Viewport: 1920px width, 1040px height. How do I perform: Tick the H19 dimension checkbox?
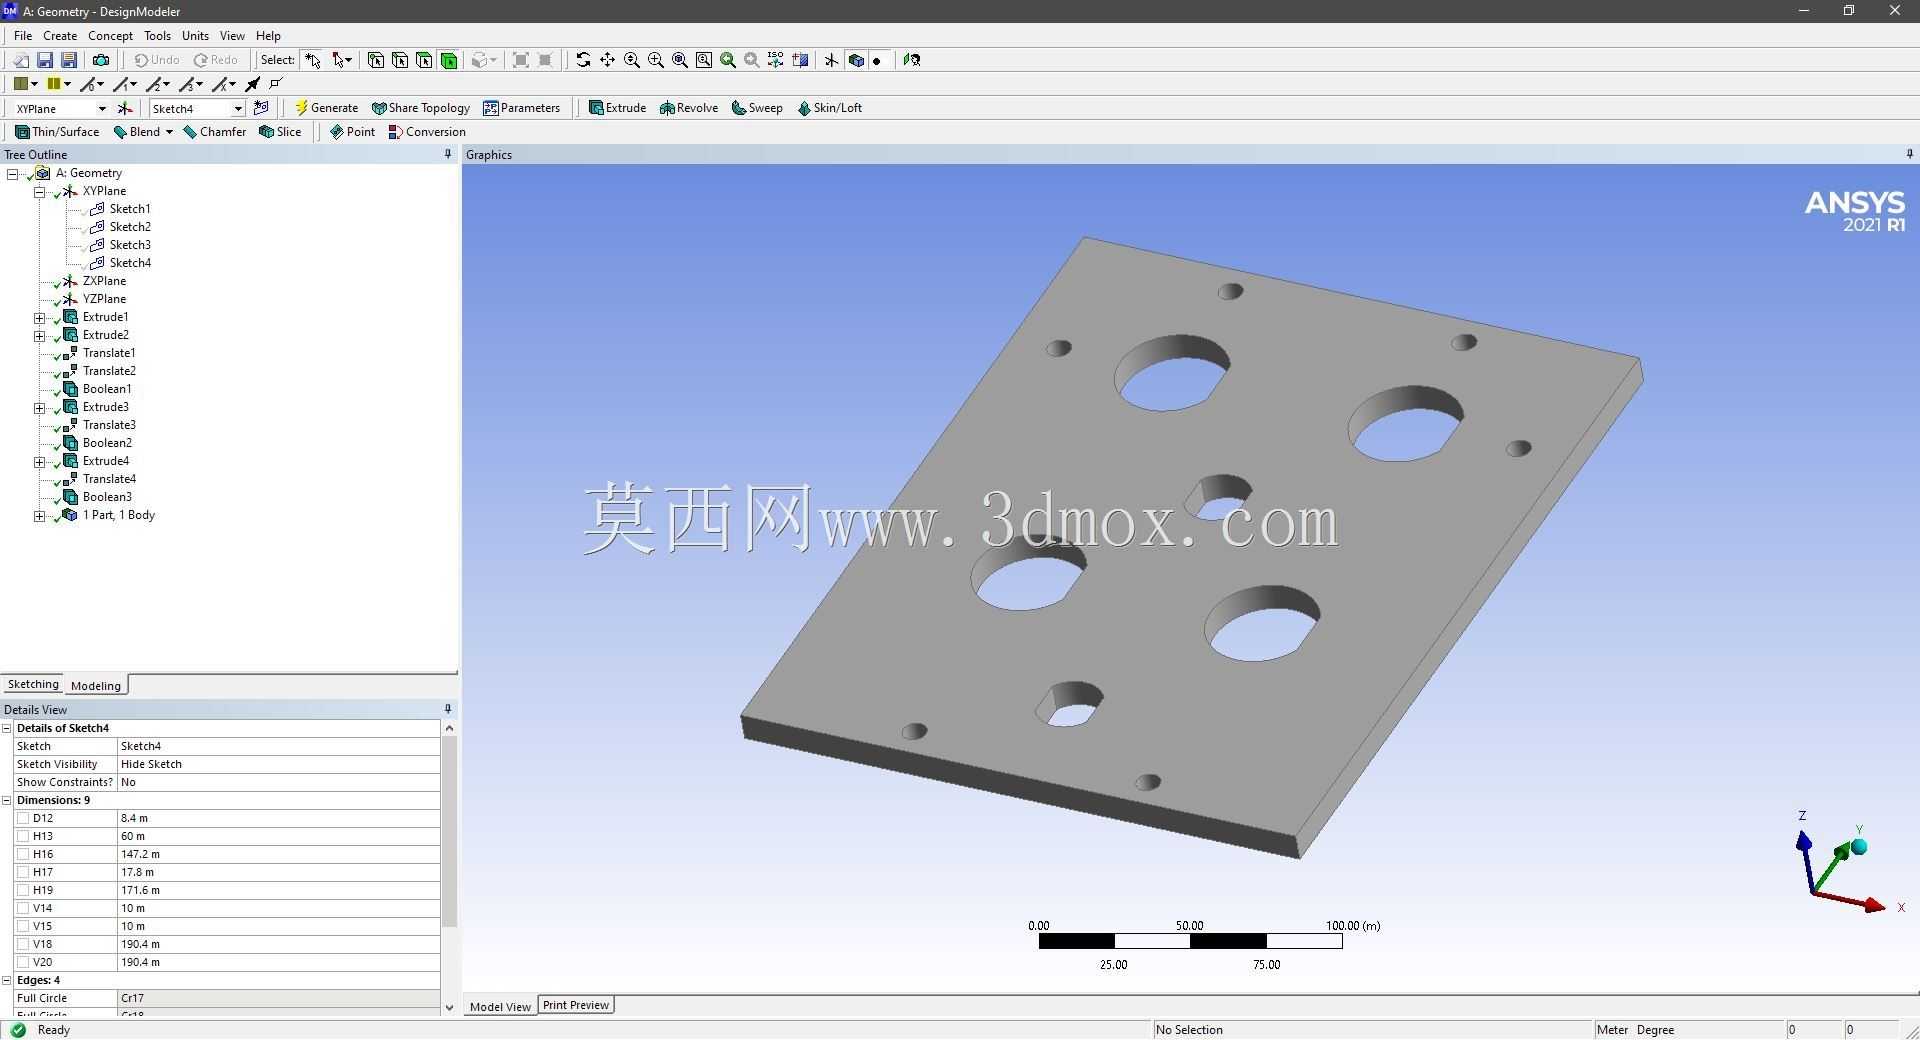[x=23, y=890]
